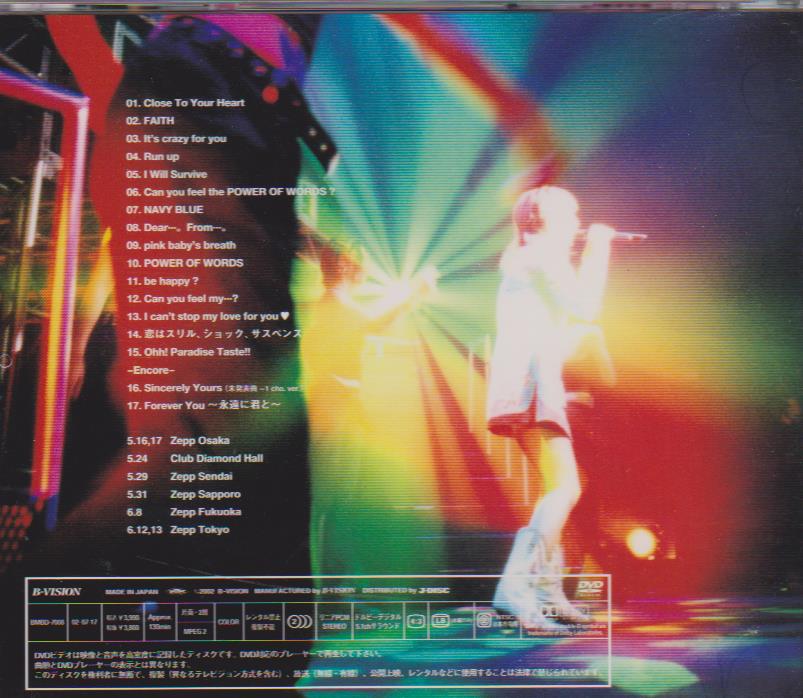Click the 'MADE IN JAPAN' text
The height and width of the screenshot is (698, 803).
132,591
